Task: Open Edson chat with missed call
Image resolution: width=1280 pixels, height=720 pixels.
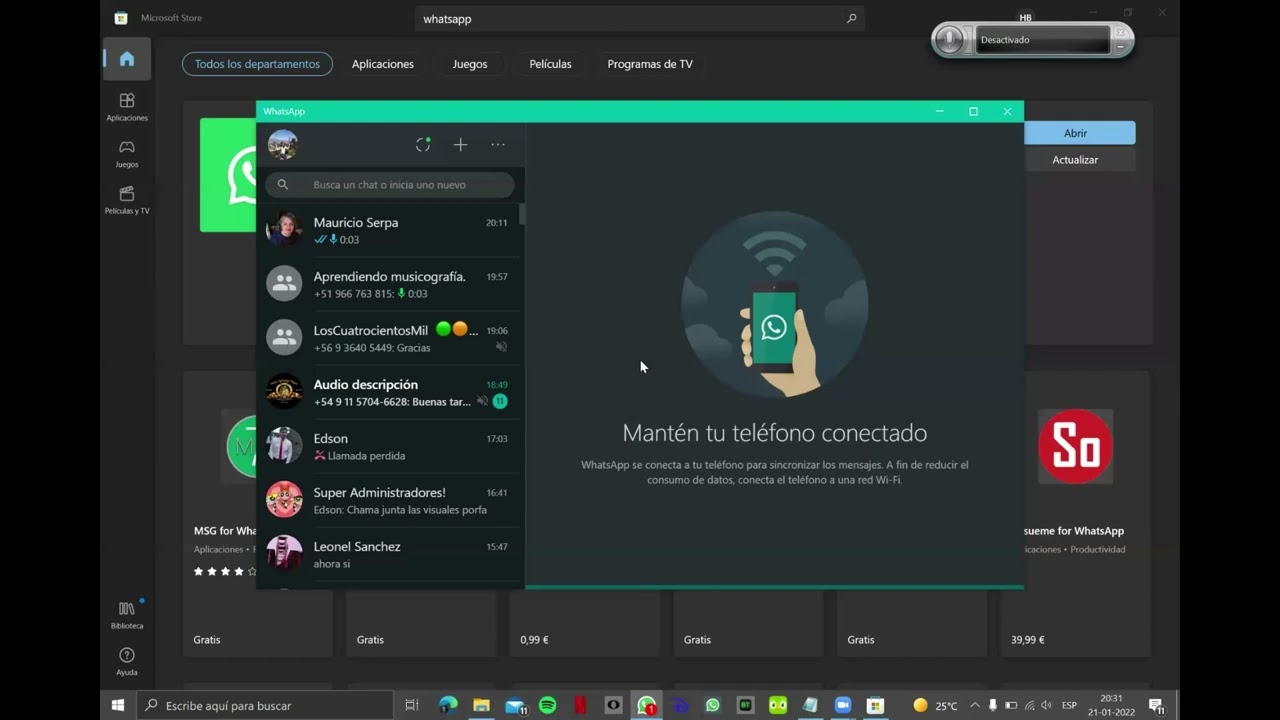Action: tap(389, 446)
